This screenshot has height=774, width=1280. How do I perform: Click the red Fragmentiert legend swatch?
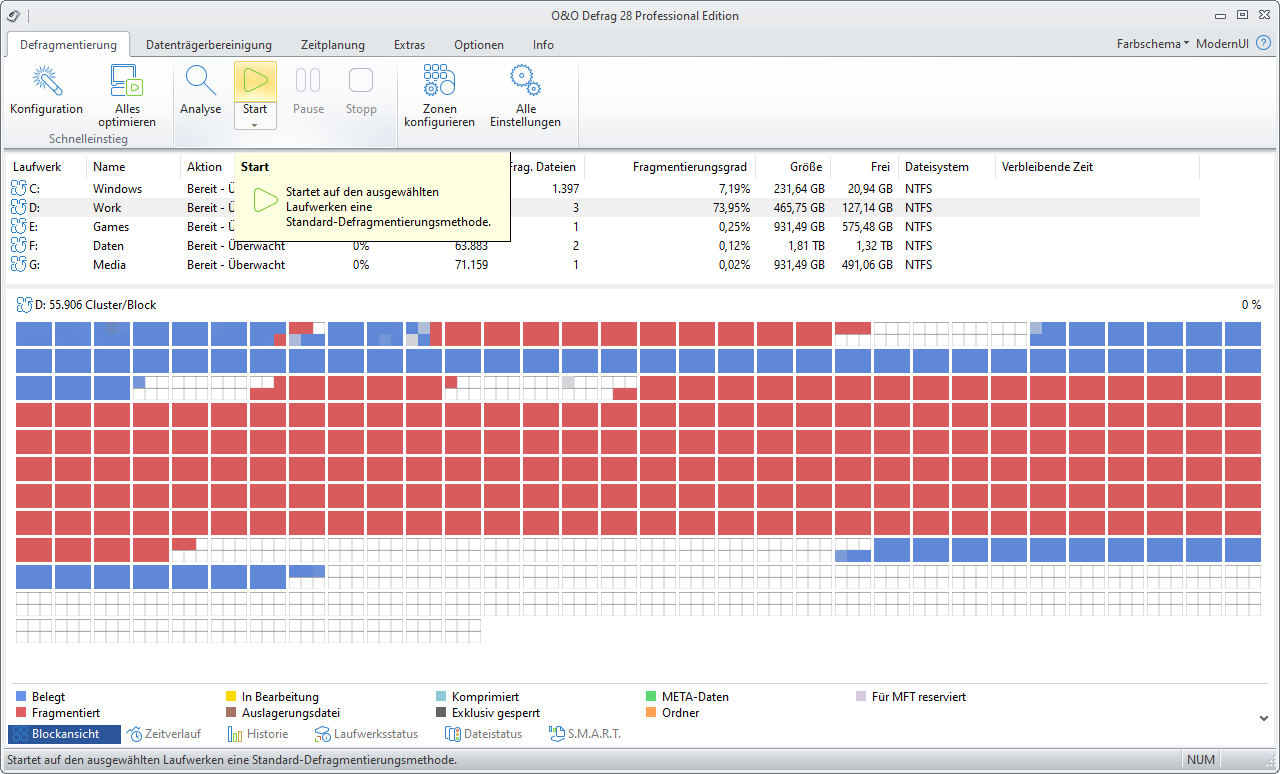[x=21, y=713]
